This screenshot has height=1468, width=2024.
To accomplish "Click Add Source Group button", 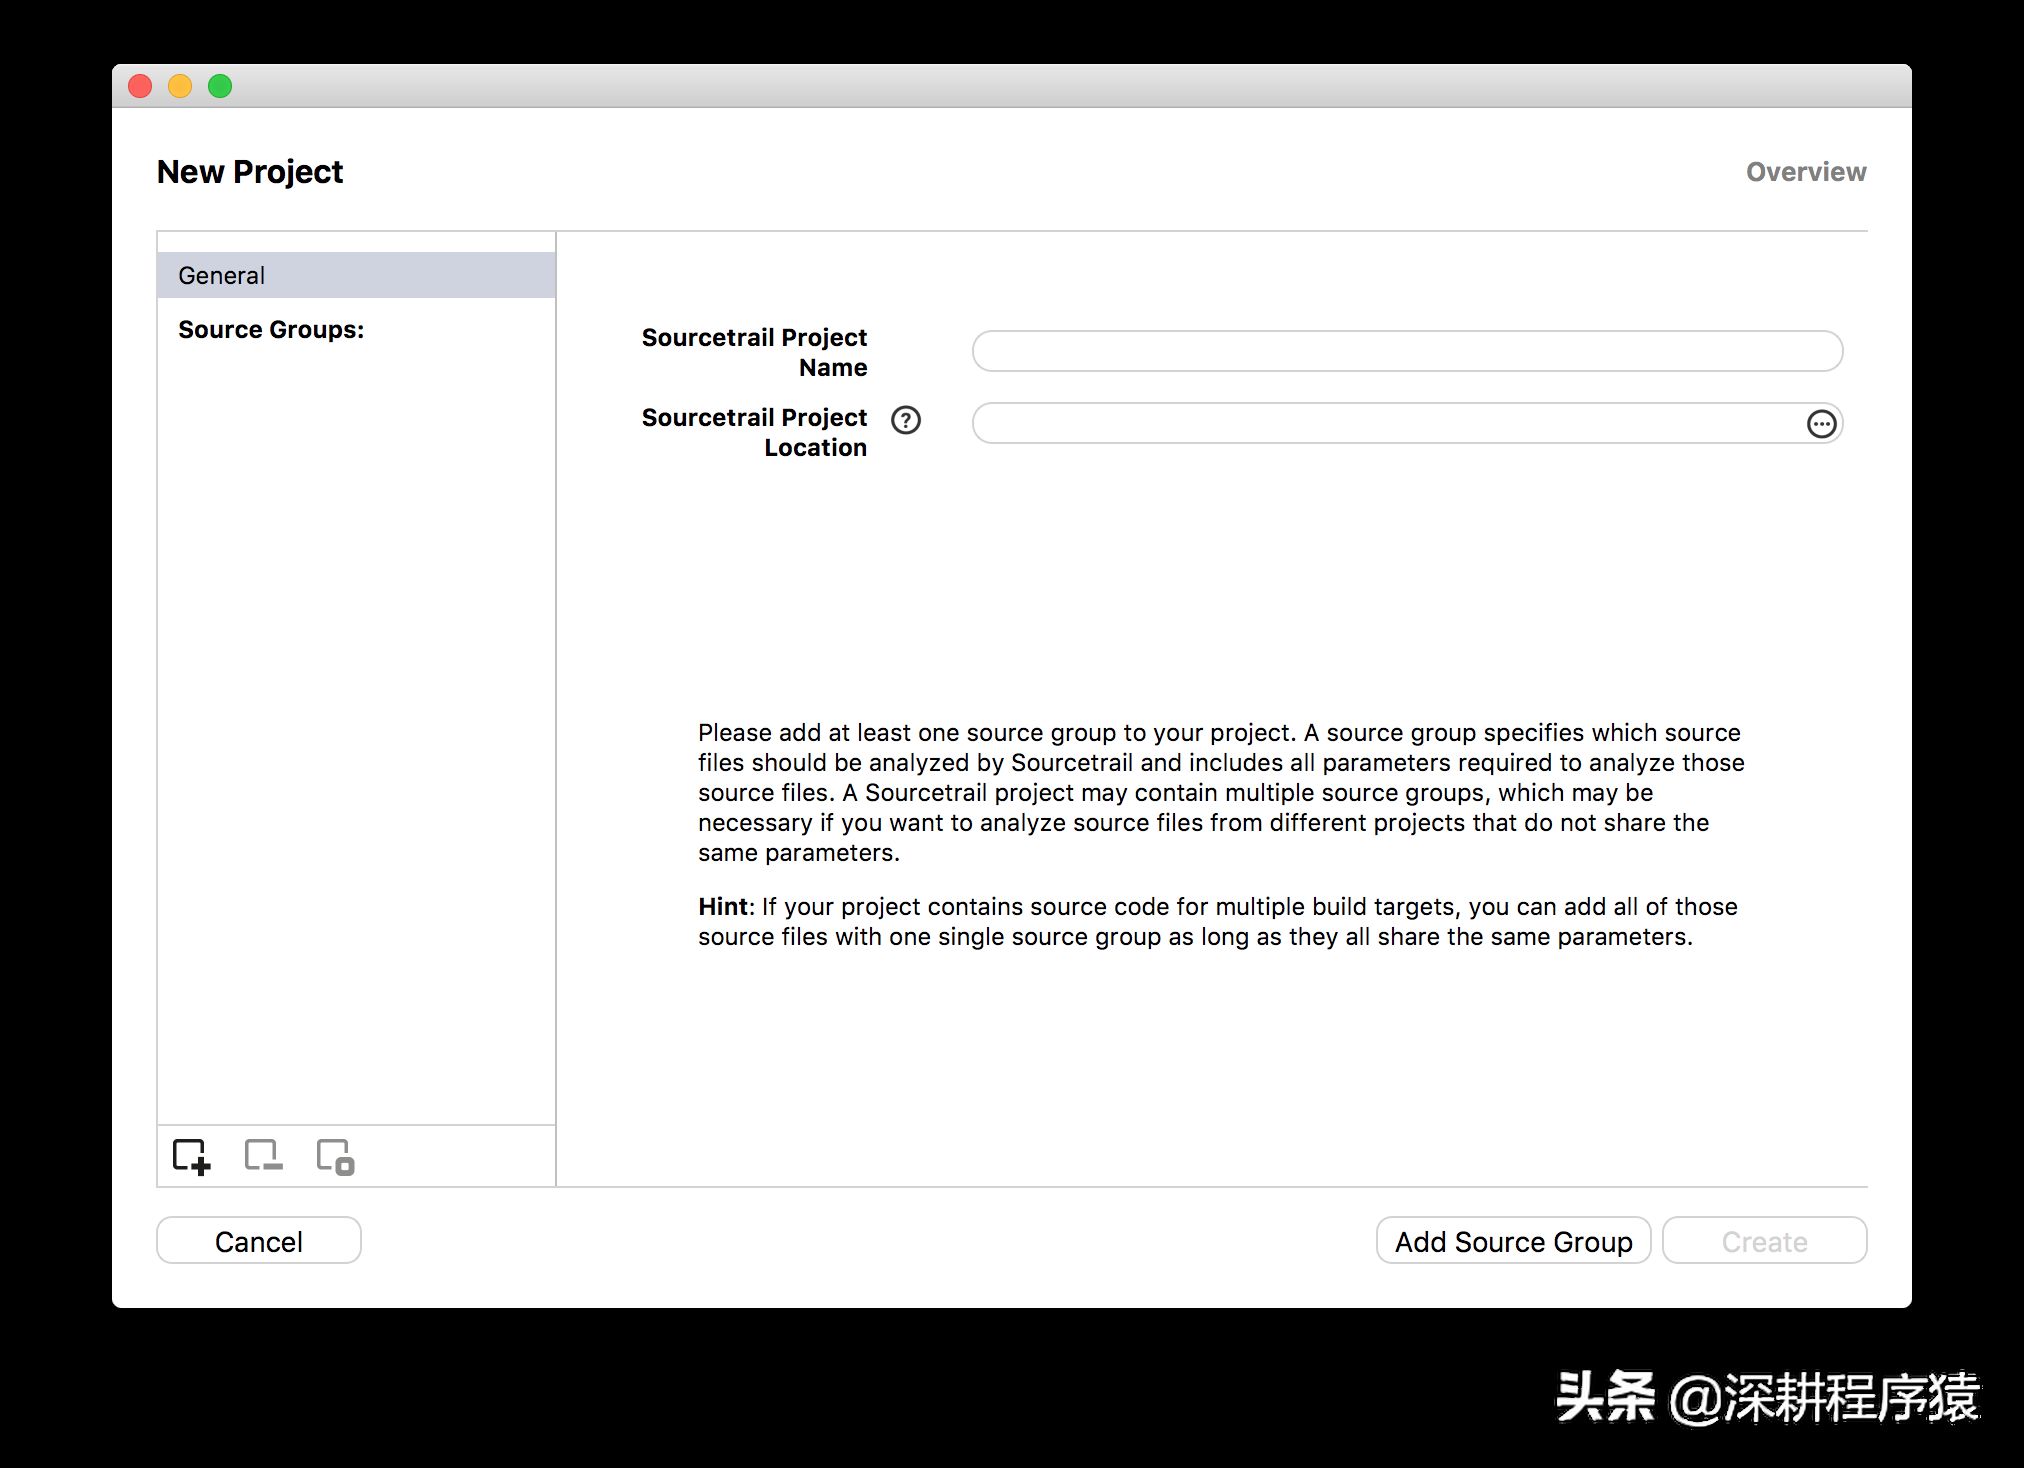I will click(x=1513, y=1241).
